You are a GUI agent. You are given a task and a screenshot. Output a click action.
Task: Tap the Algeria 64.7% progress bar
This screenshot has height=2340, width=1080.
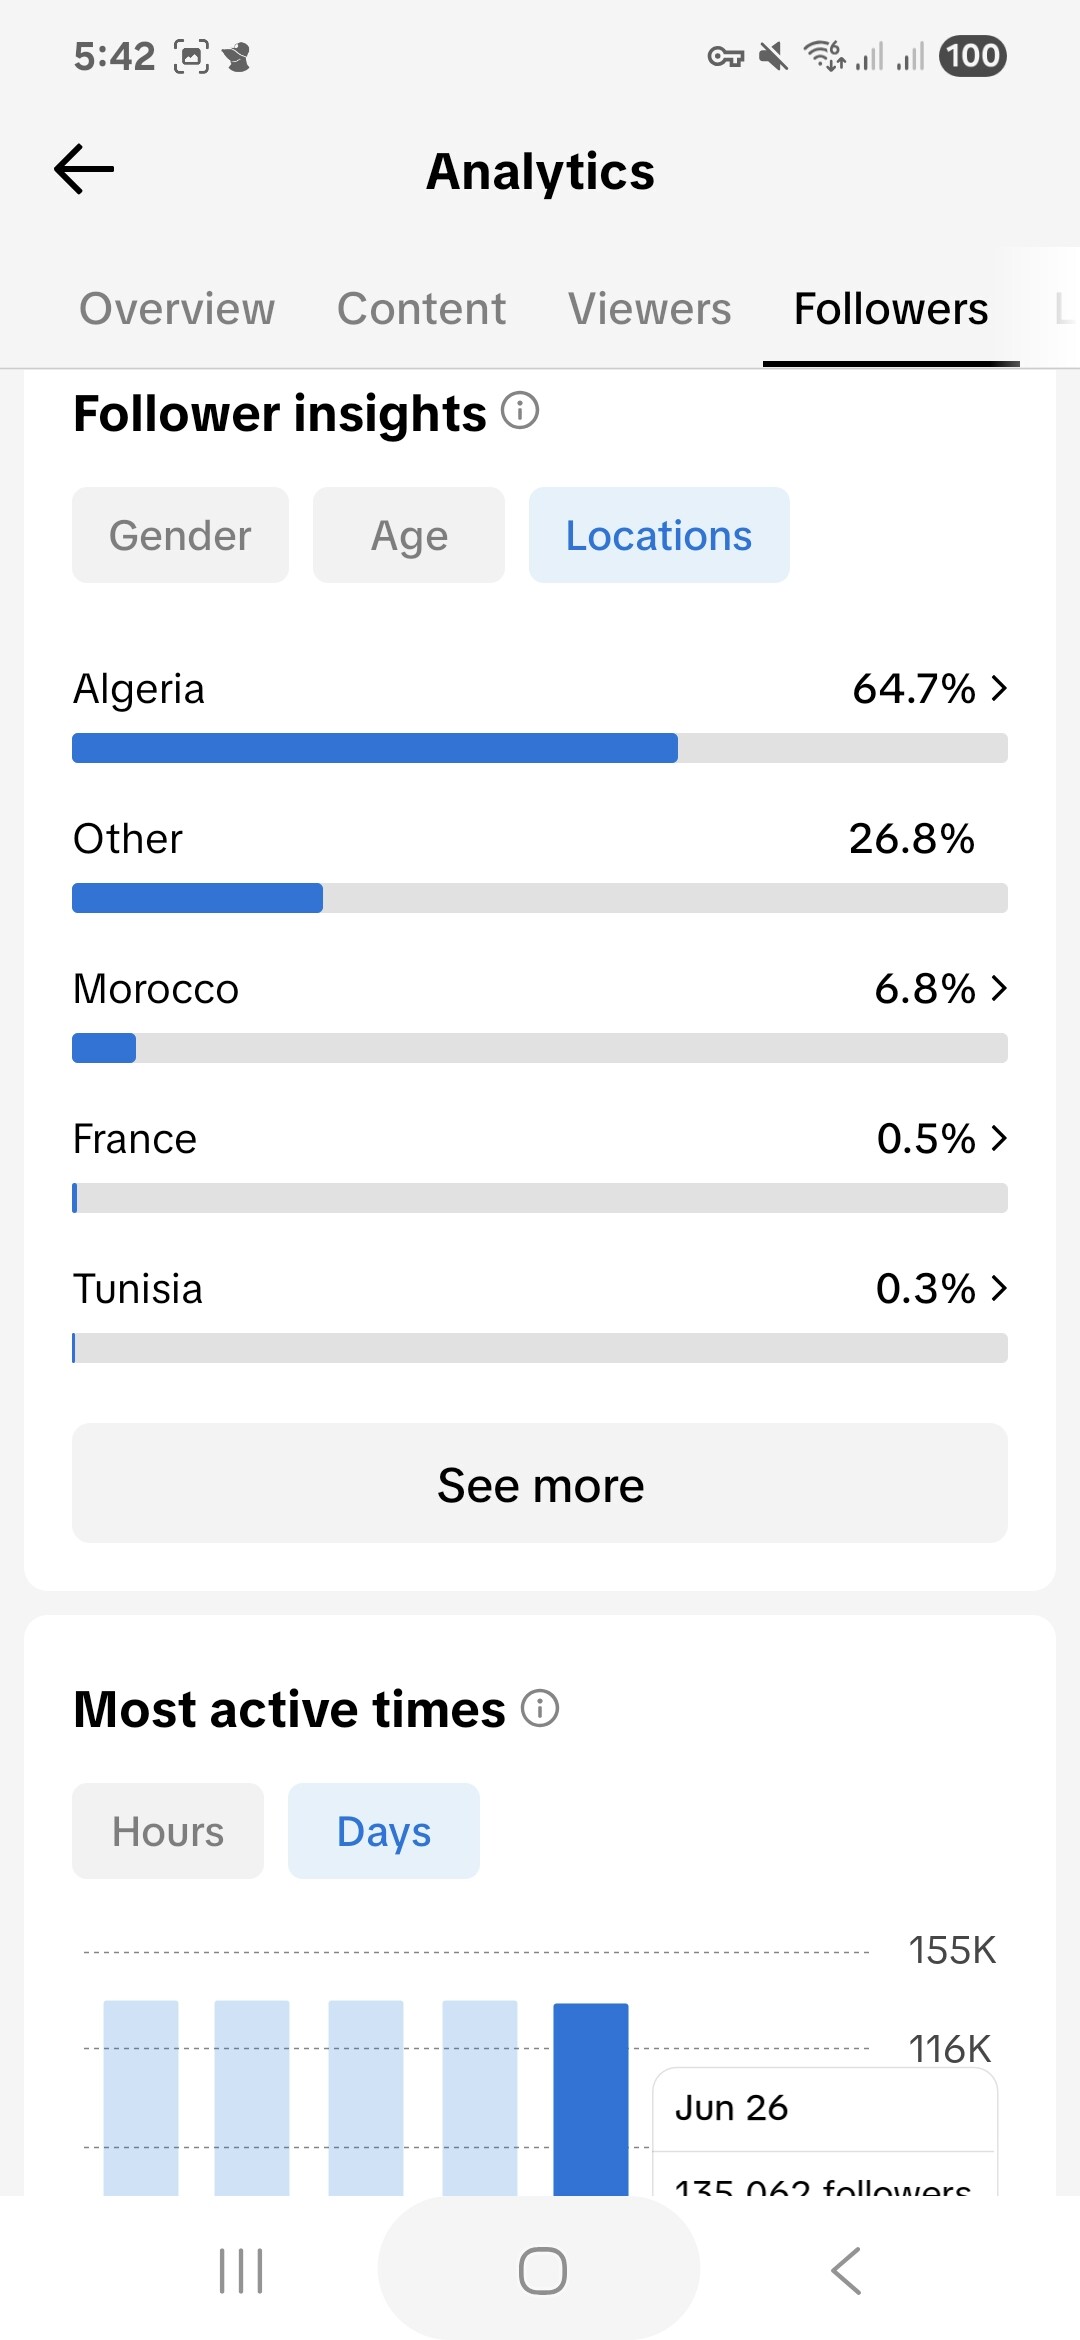(x=540, y=748)
